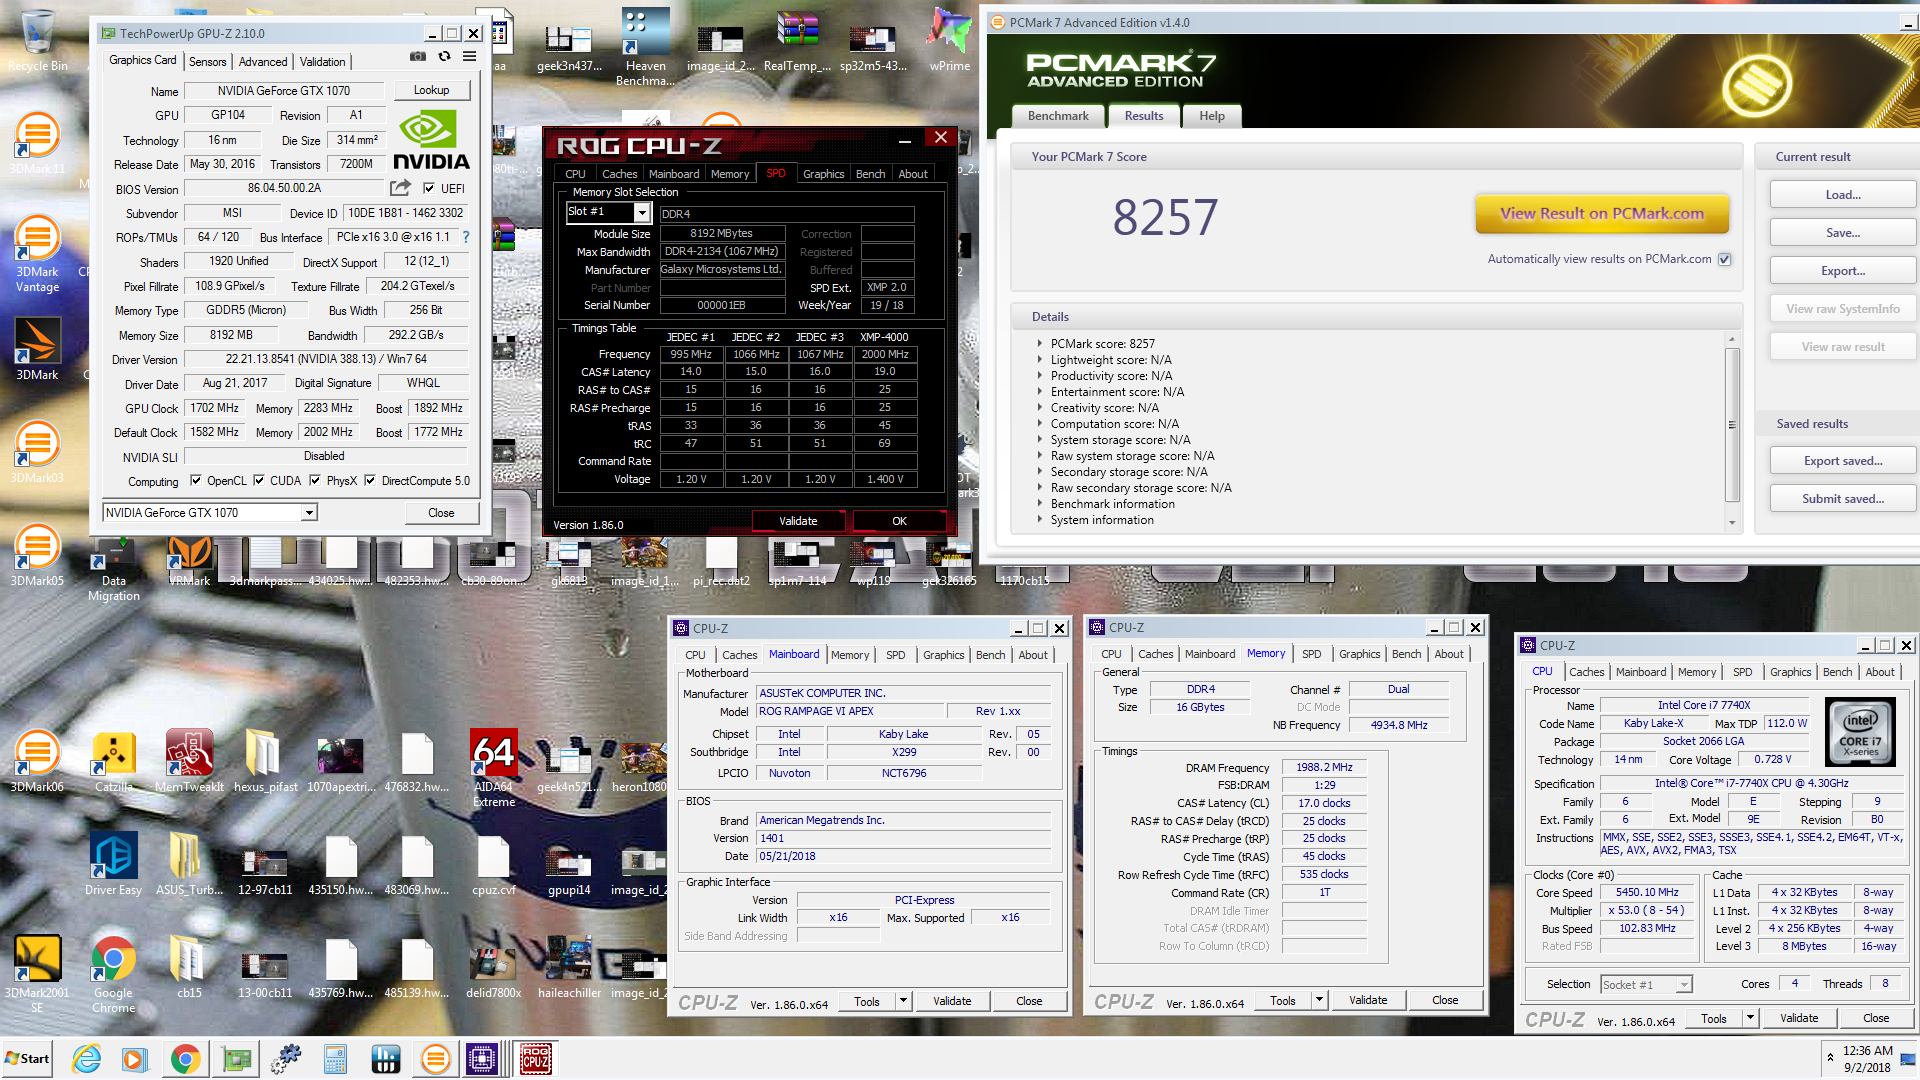1920x1080 pixels.
Task: Open the Windows Media Player taskbar icon
Action: pyautogui.click(x=135, y=1058)
